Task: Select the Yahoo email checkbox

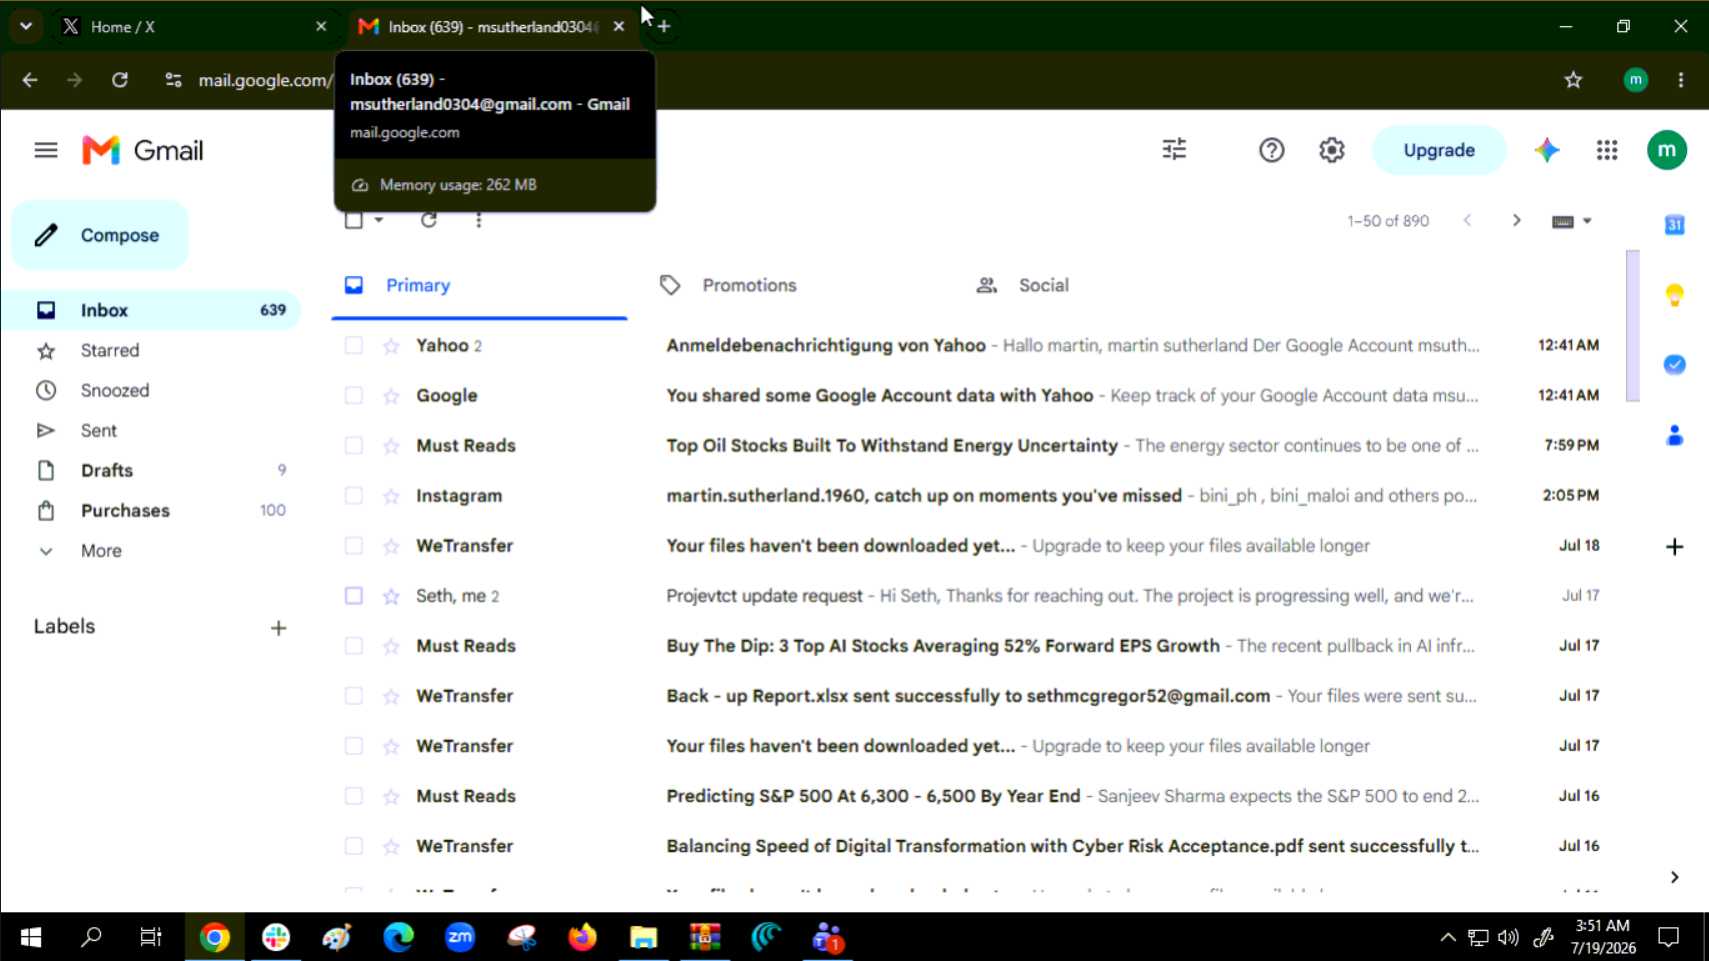Action: [x=354, y=346]
